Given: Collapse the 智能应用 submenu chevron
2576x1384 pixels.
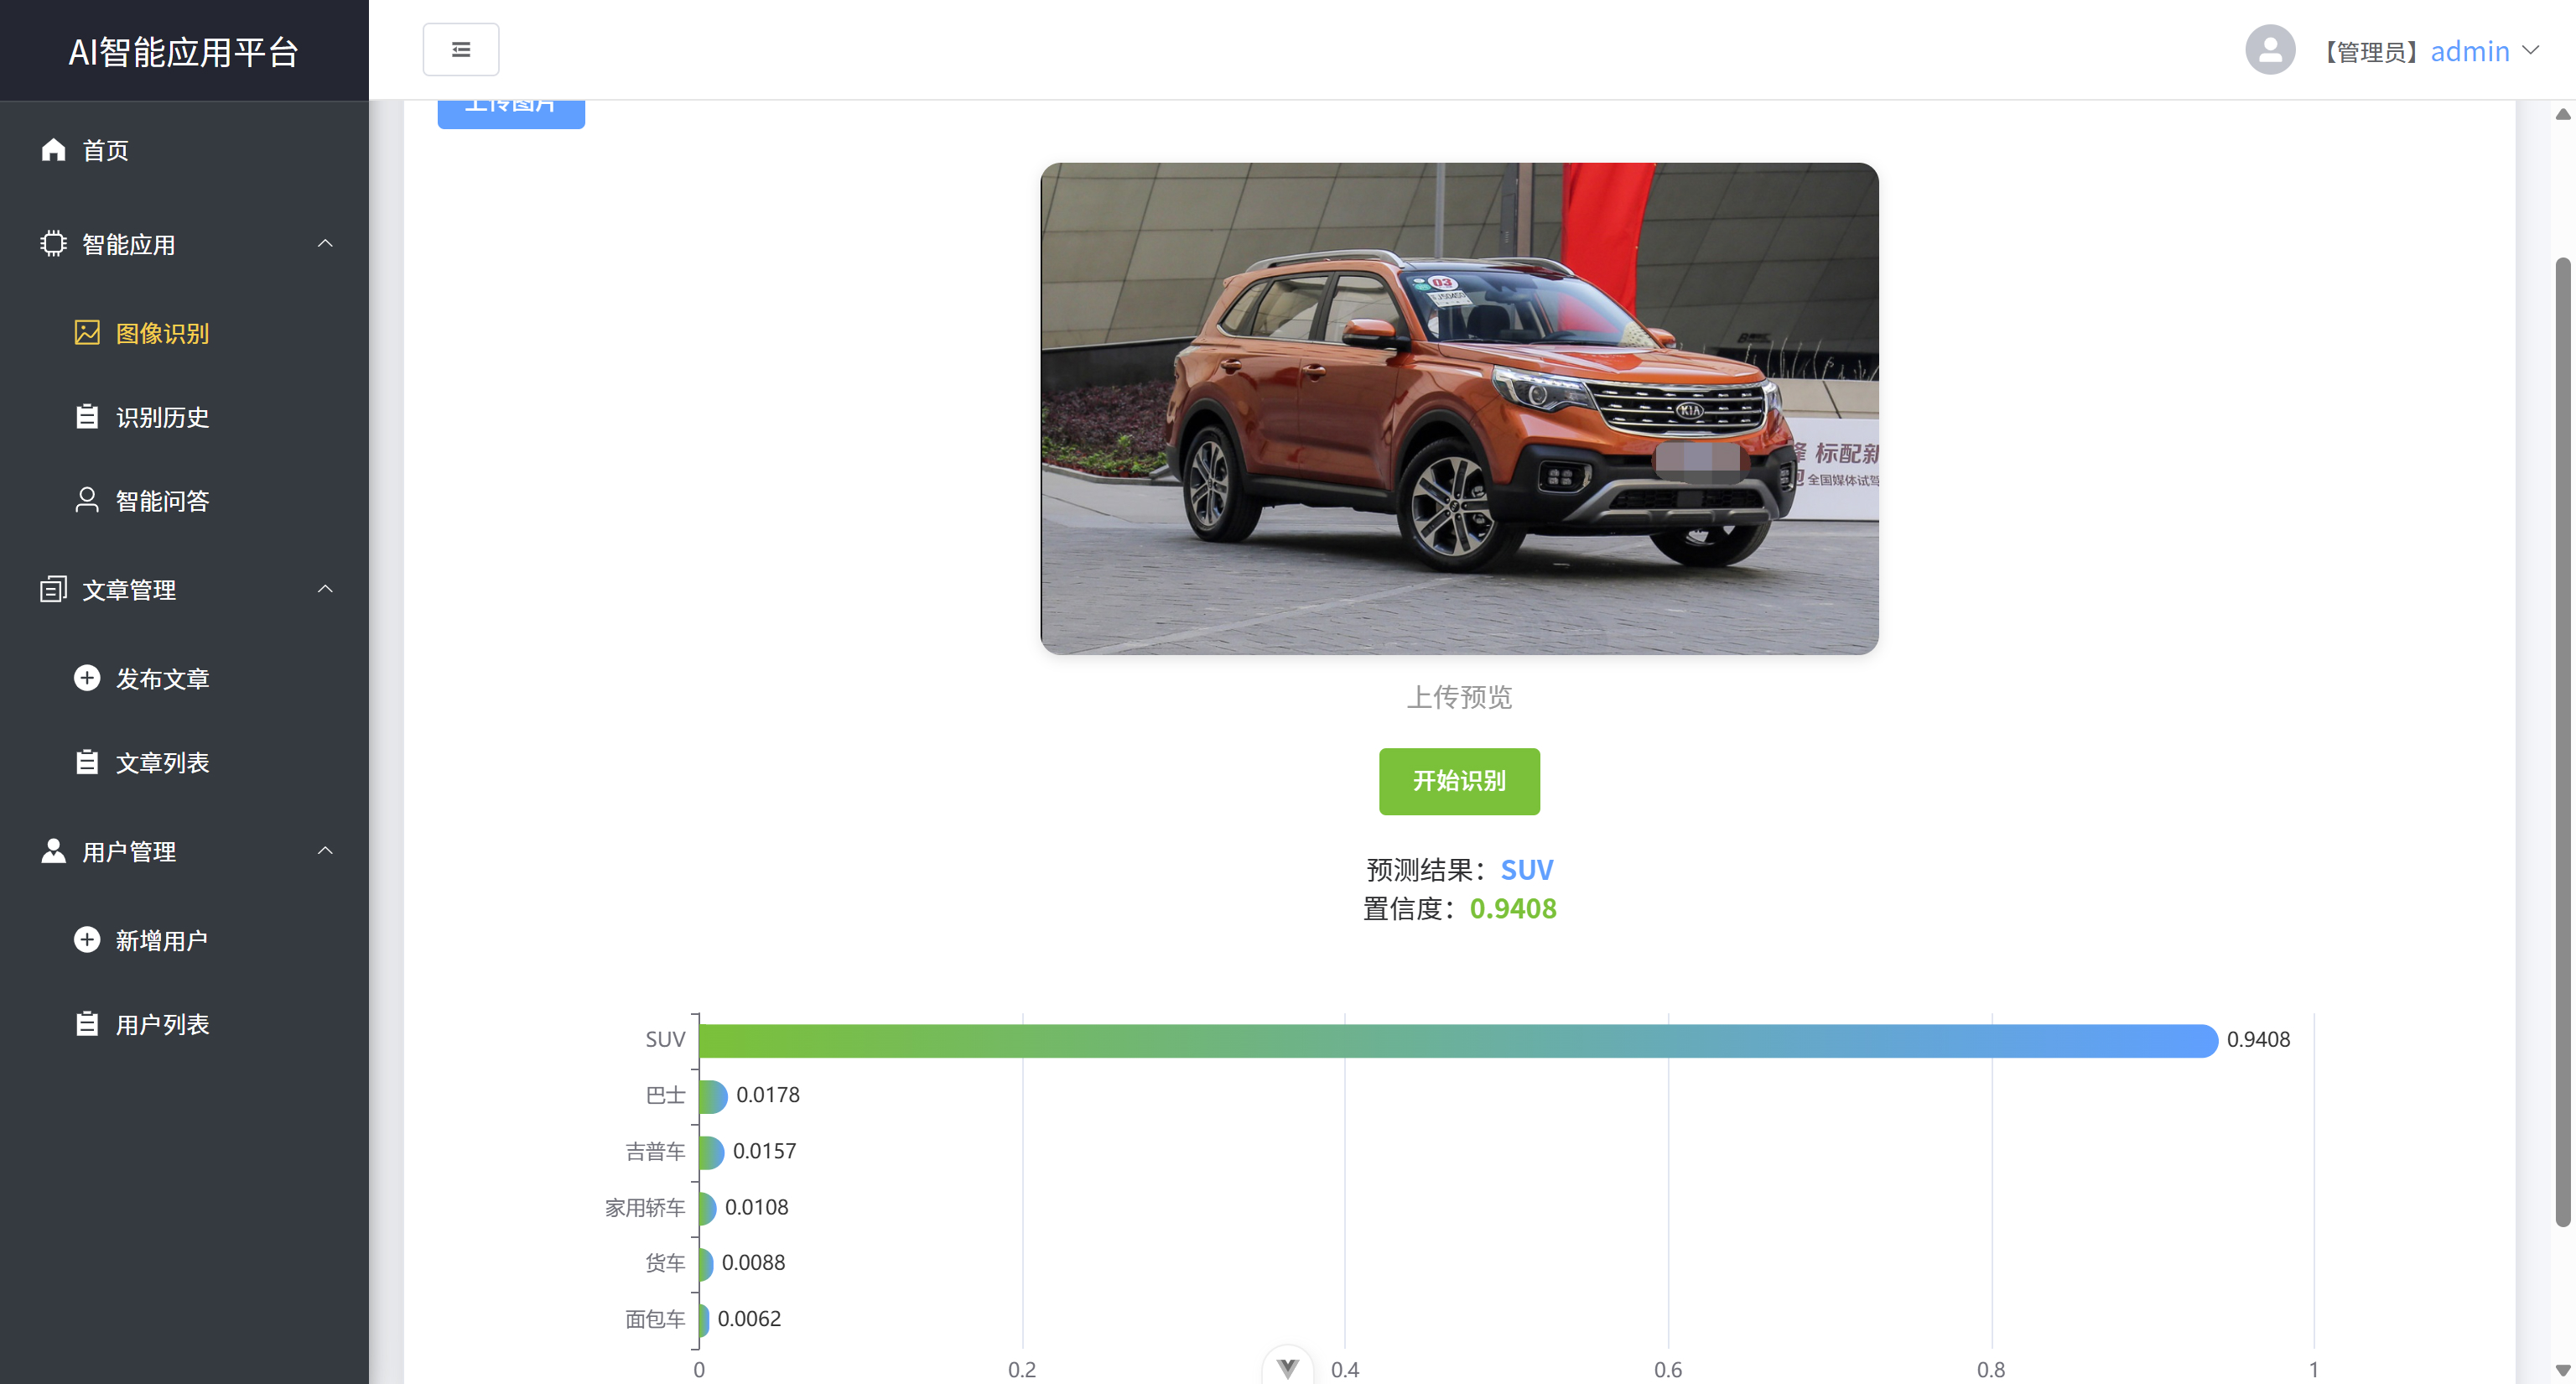Looking at the screenshot, I should tap(325, 244).
